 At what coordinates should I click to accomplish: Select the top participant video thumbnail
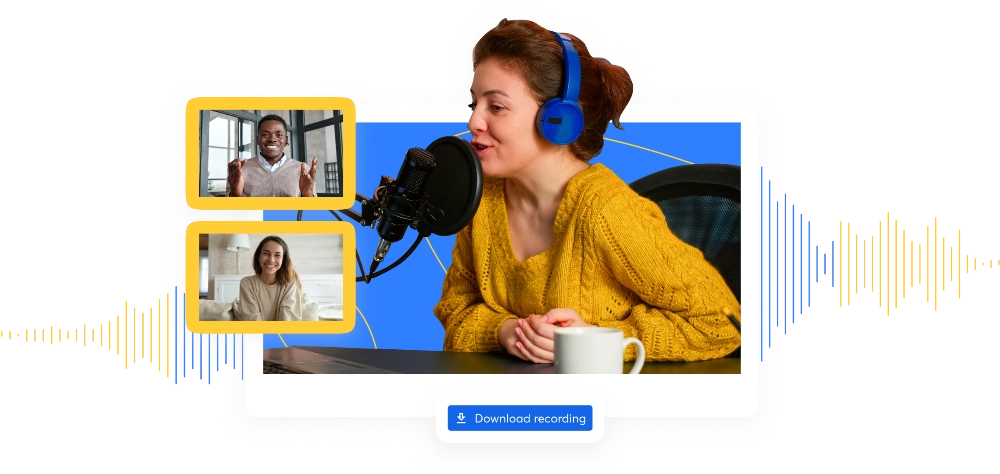(x=270, y=153)
